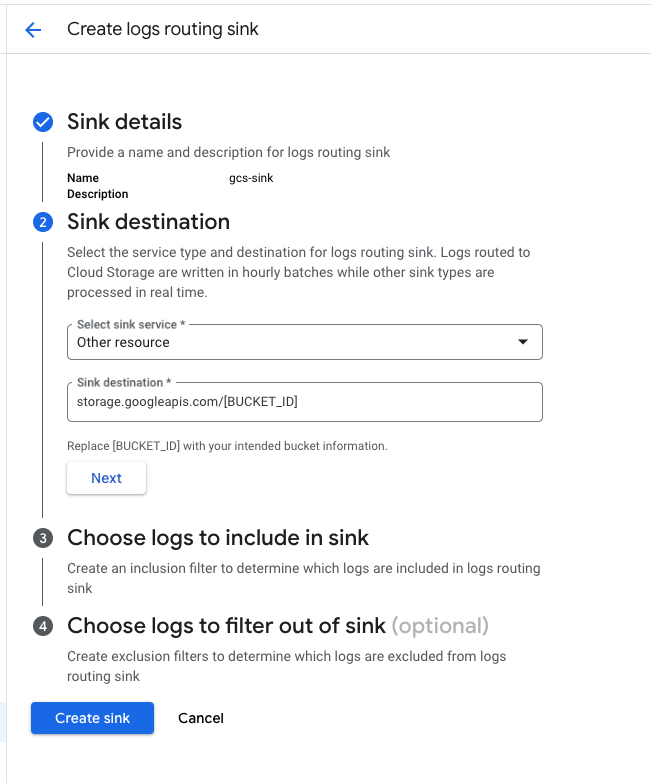
Task: Click the Description label under Sink details
Action: pos(98,194)
